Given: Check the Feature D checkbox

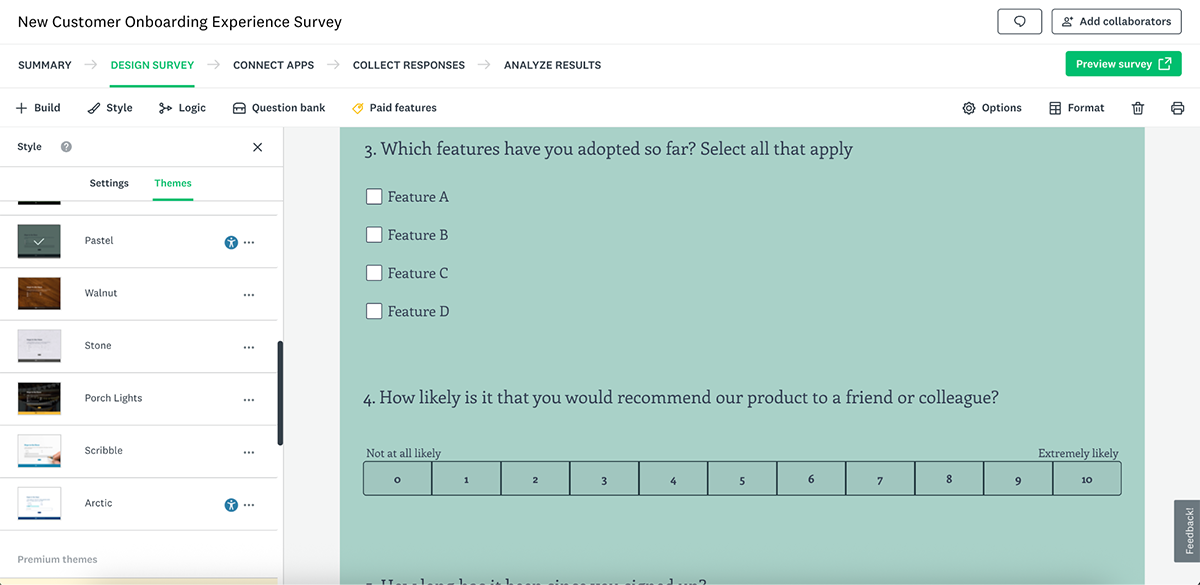Looking at the screenshot, I should pyautogui.click(x=374, y=310).
